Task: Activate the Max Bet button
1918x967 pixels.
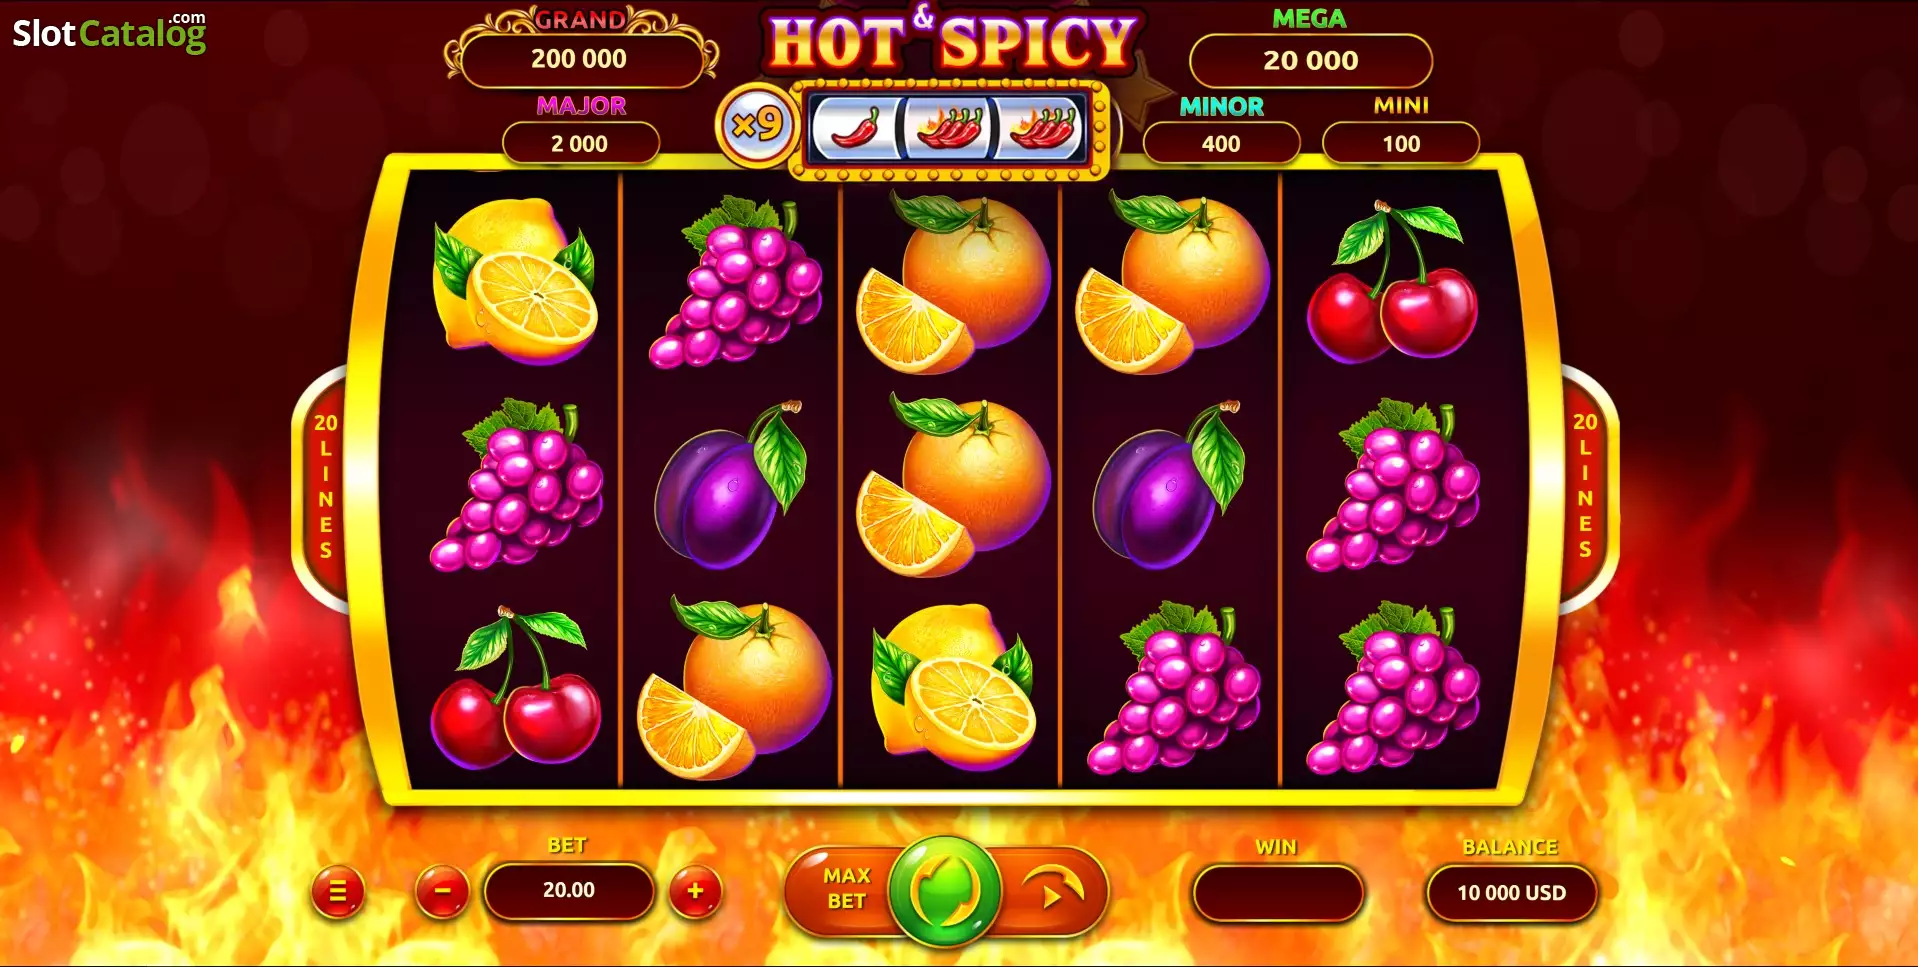Action: (x=845, y=888)
